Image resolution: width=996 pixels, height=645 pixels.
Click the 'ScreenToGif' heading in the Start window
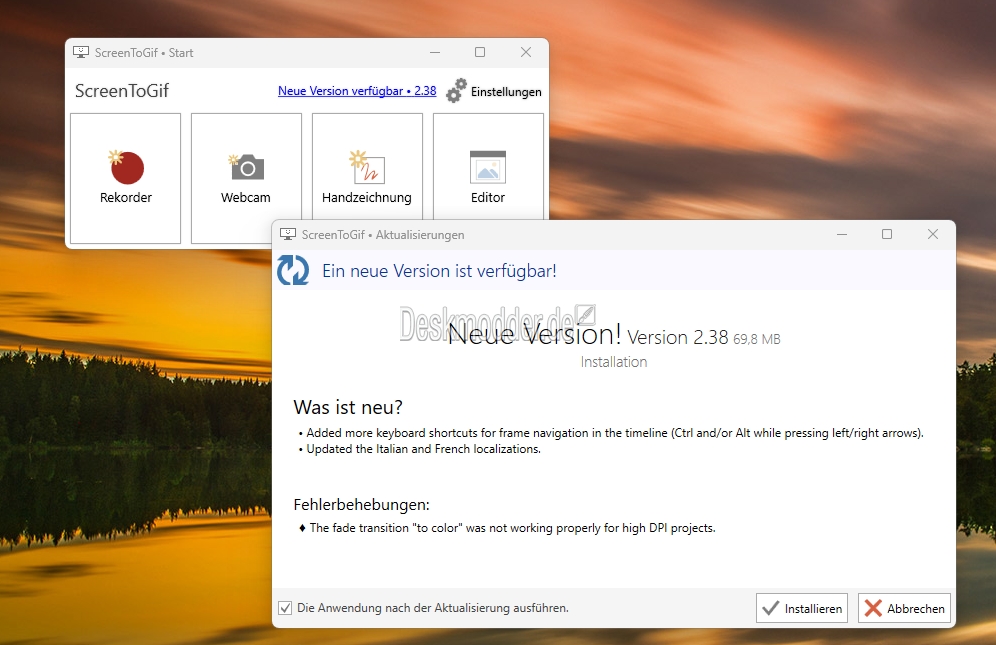coord(122,91)
